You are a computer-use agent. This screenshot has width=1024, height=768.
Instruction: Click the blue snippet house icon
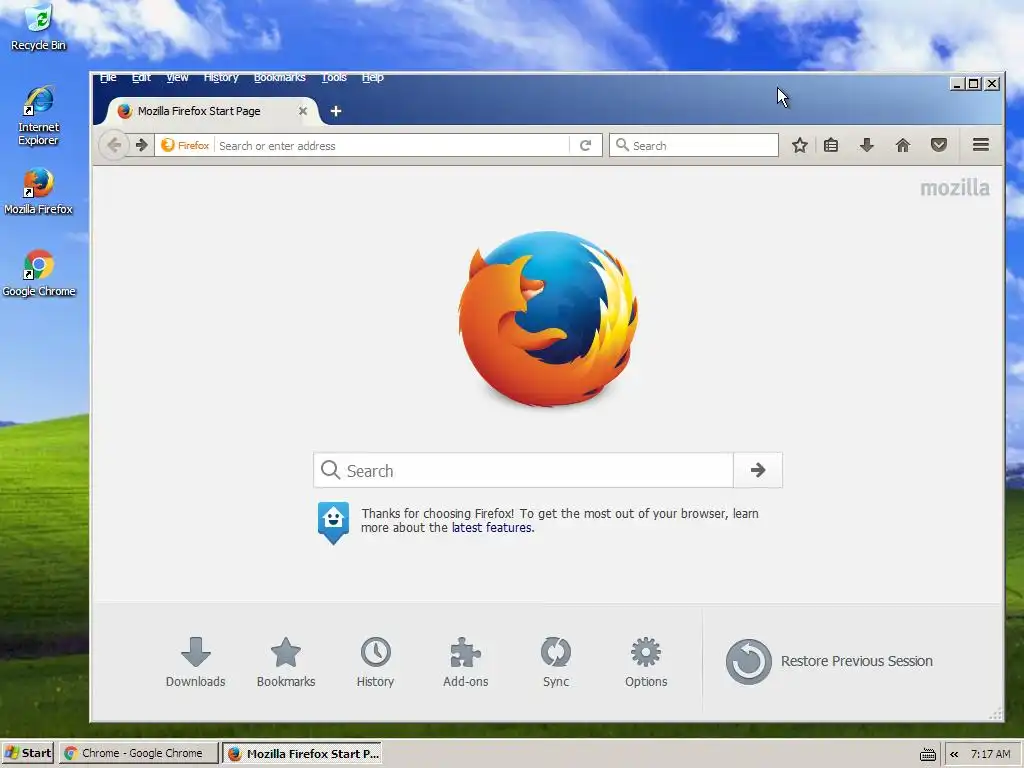point(333,522)
